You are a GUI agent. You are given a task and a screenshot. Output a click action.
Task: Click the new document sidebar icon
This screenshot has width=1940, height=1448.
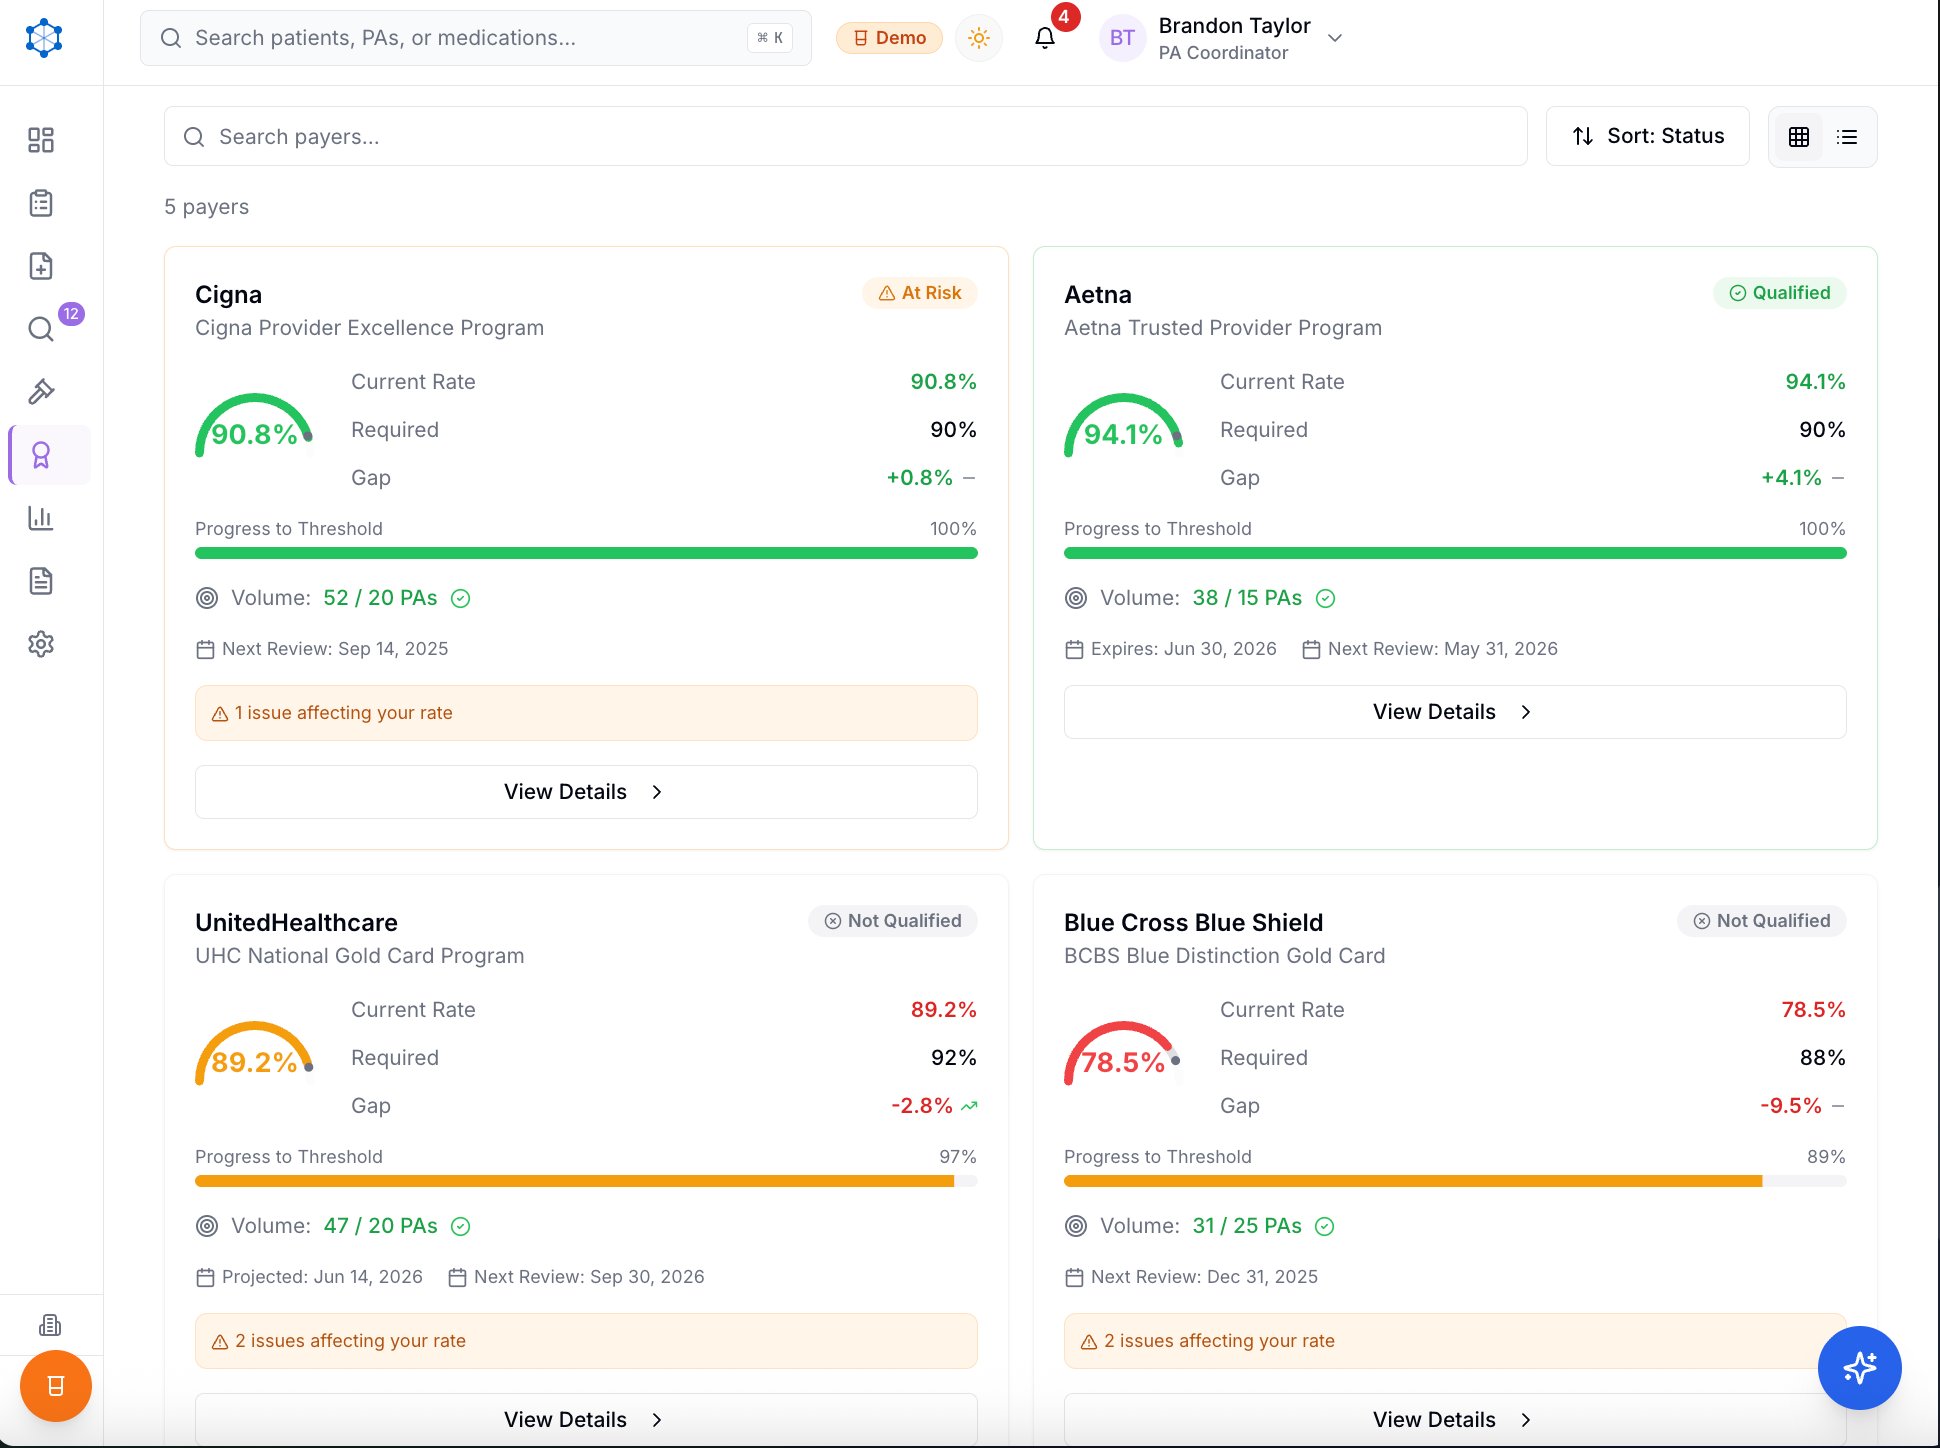[x=41, y=265]
